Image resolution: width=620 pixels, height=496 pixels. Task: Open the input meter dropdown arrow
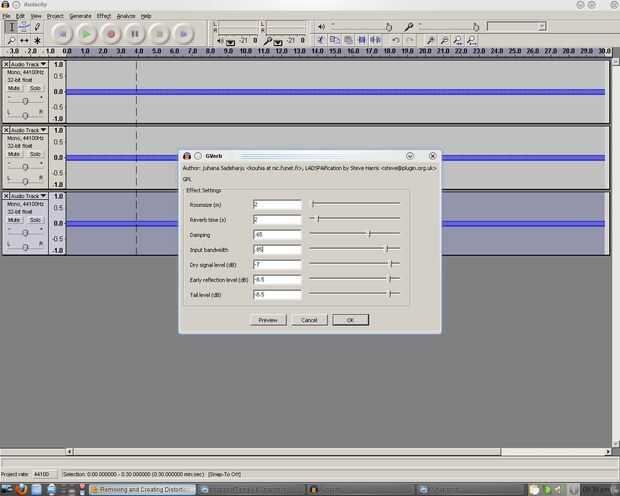[278, 42]
